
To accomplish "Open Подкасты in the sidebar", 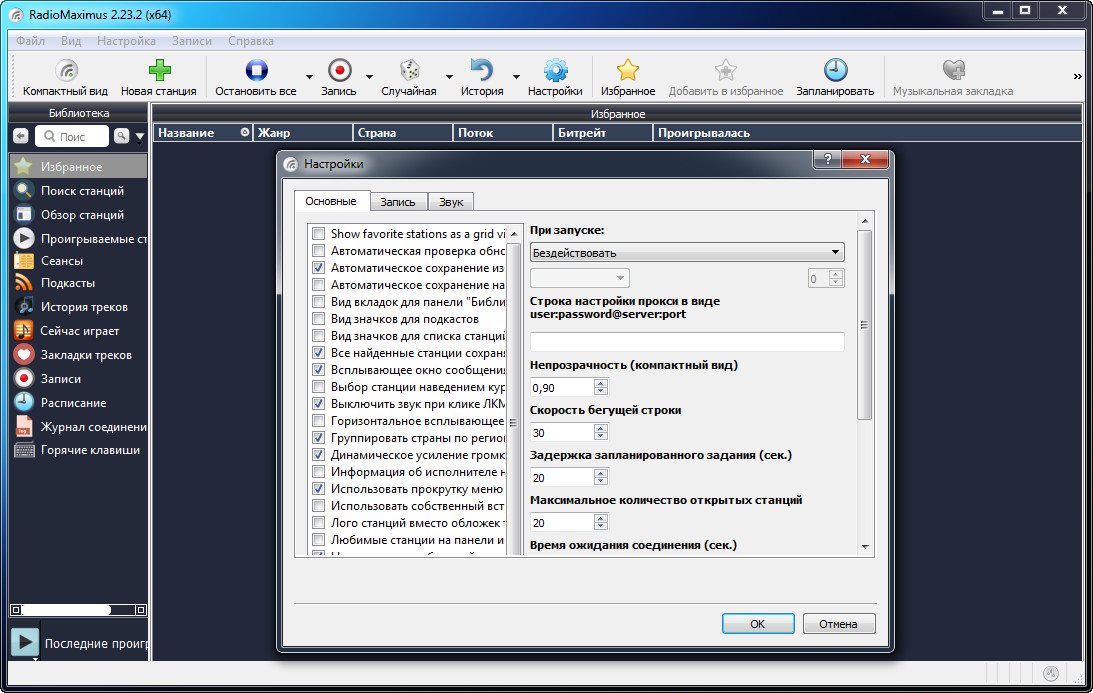I will point(79,283).
